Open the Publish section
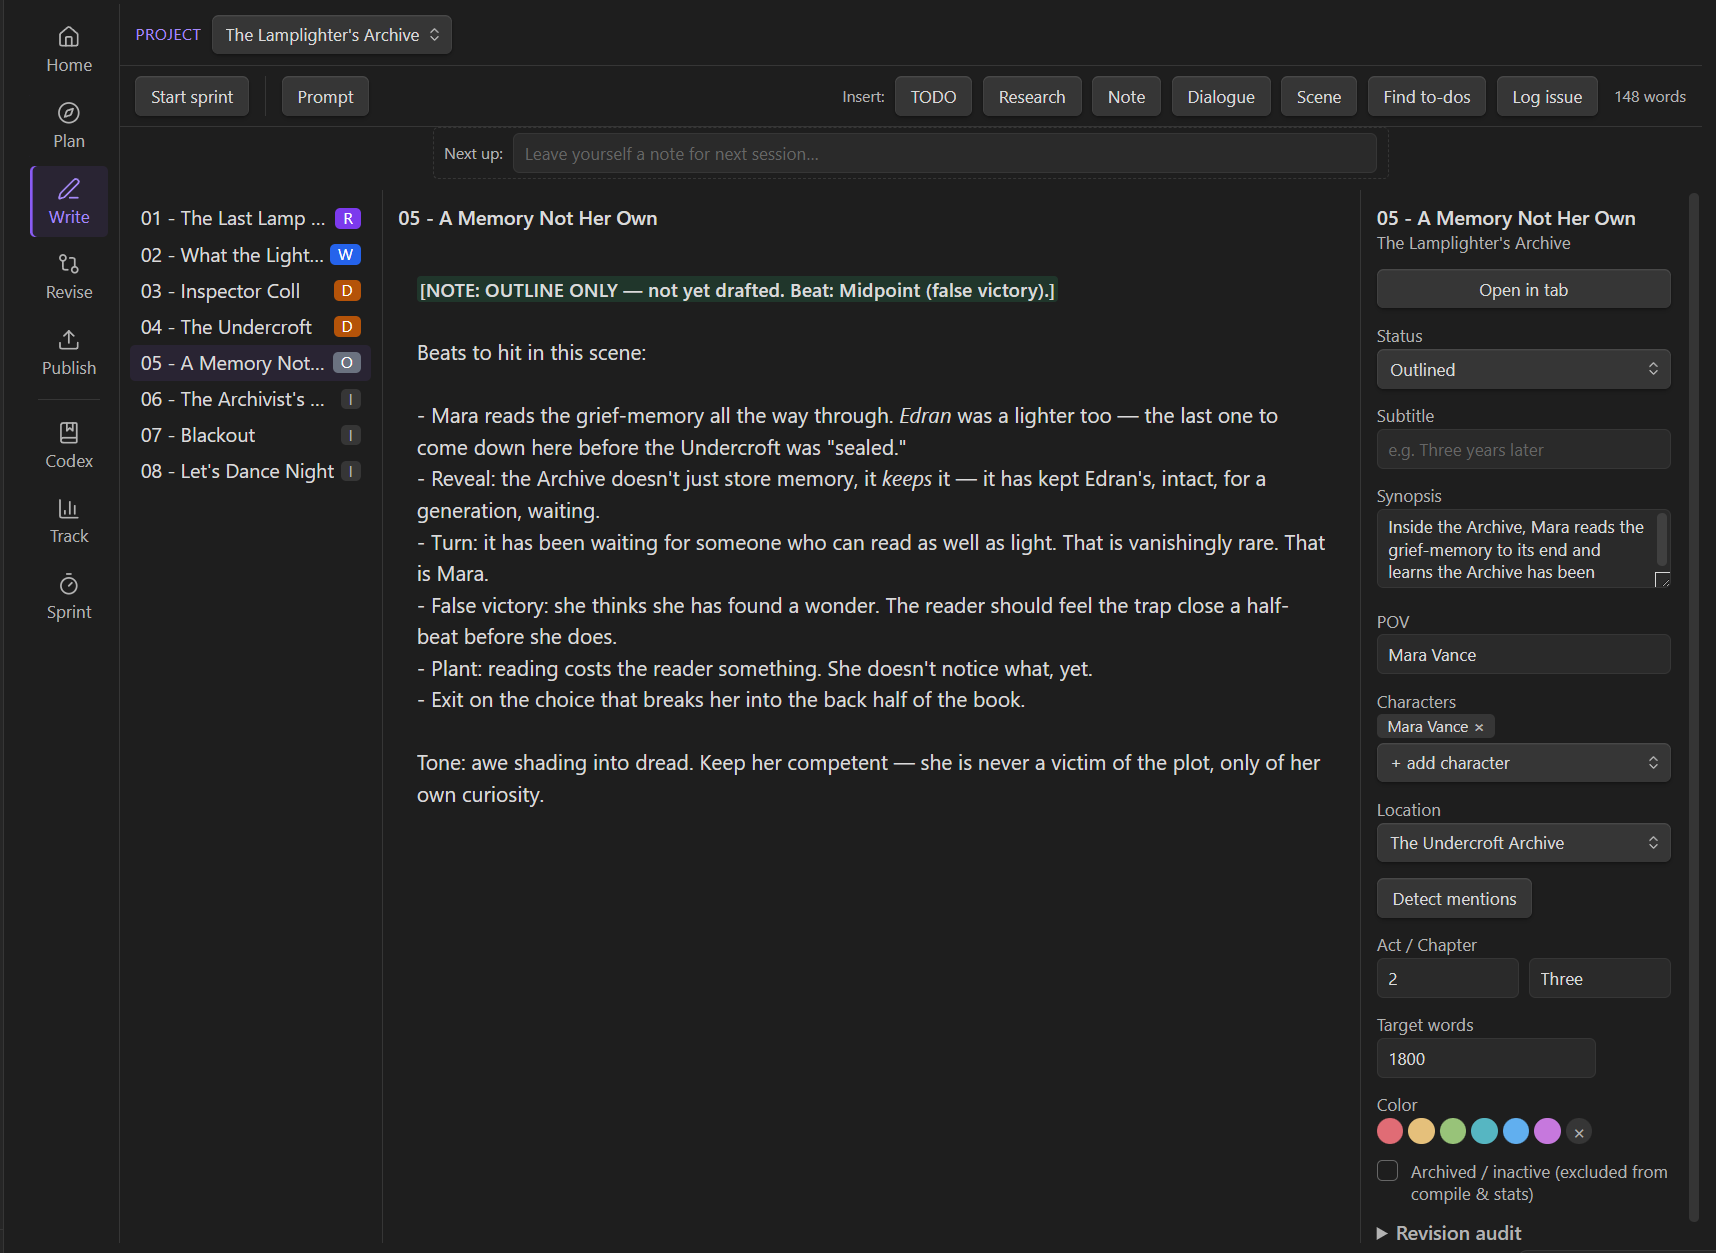The height and width of the screenshot is (1253, 1716). [69, 353]
